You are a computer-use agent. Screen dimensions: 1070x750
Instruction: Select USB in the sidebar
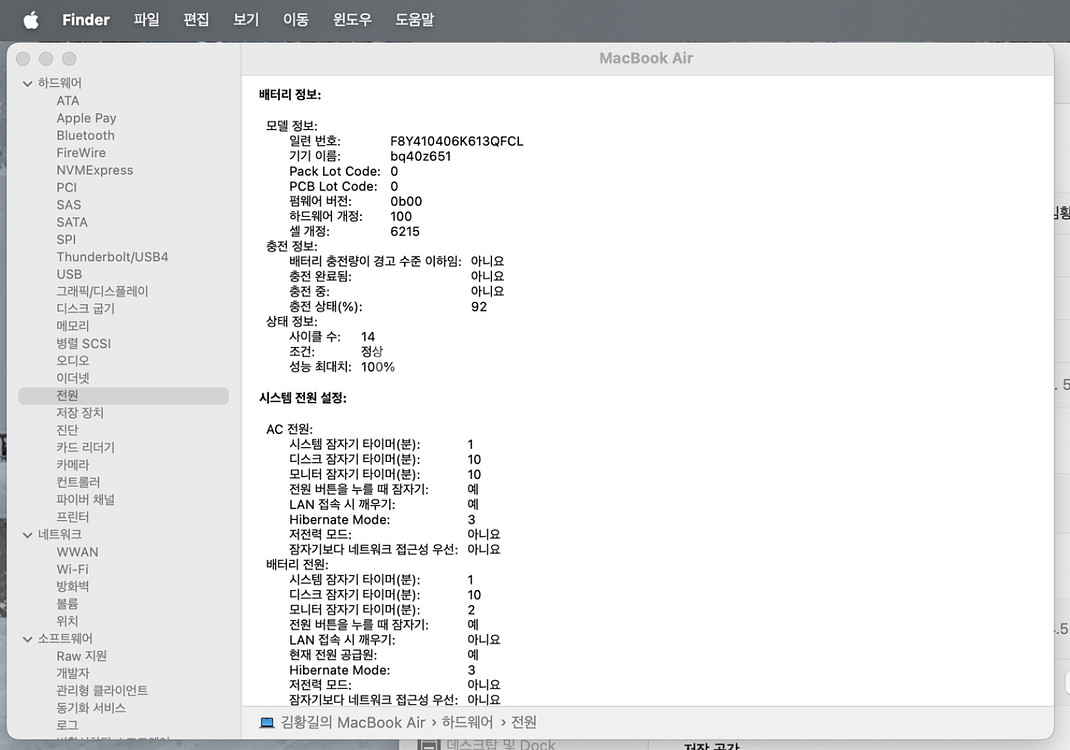[x=69, y=274]
